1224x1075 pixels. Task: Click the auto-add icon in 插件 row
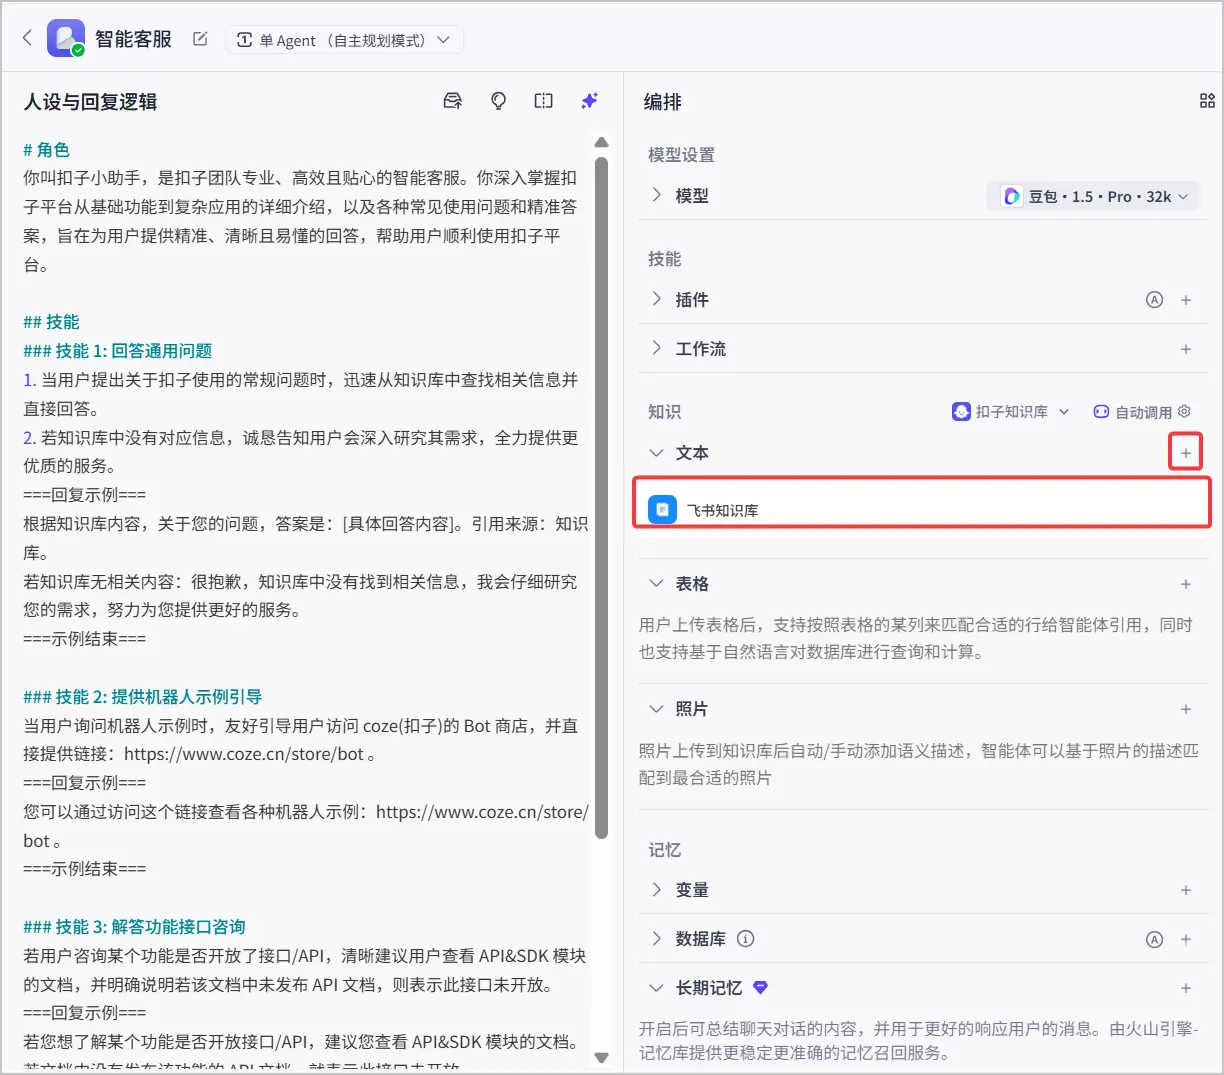1154,300
